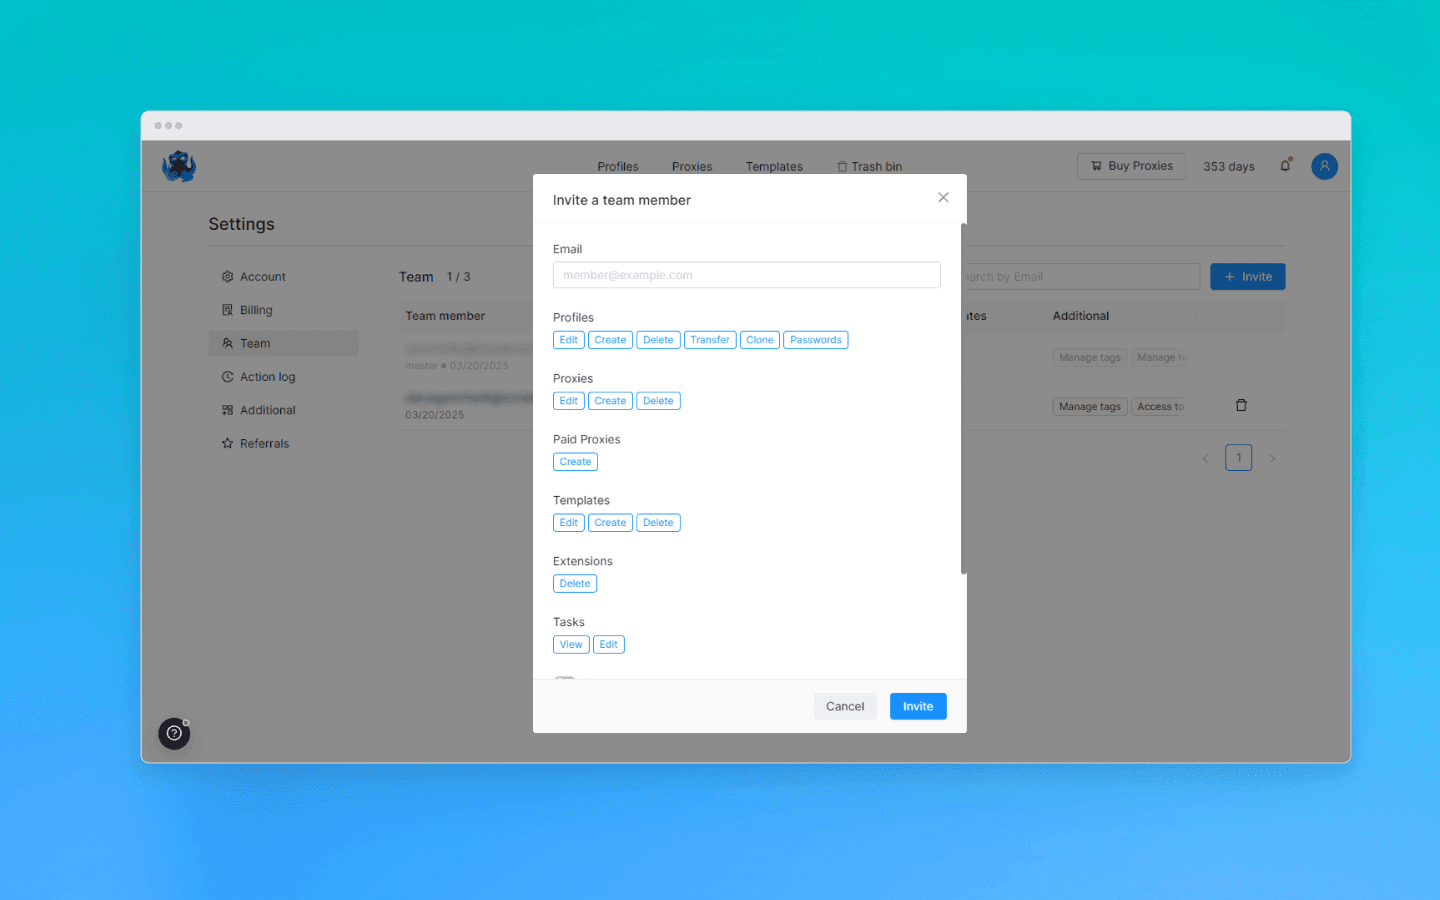
Task: Open Referrals from the sidebar
Action: 263,443
